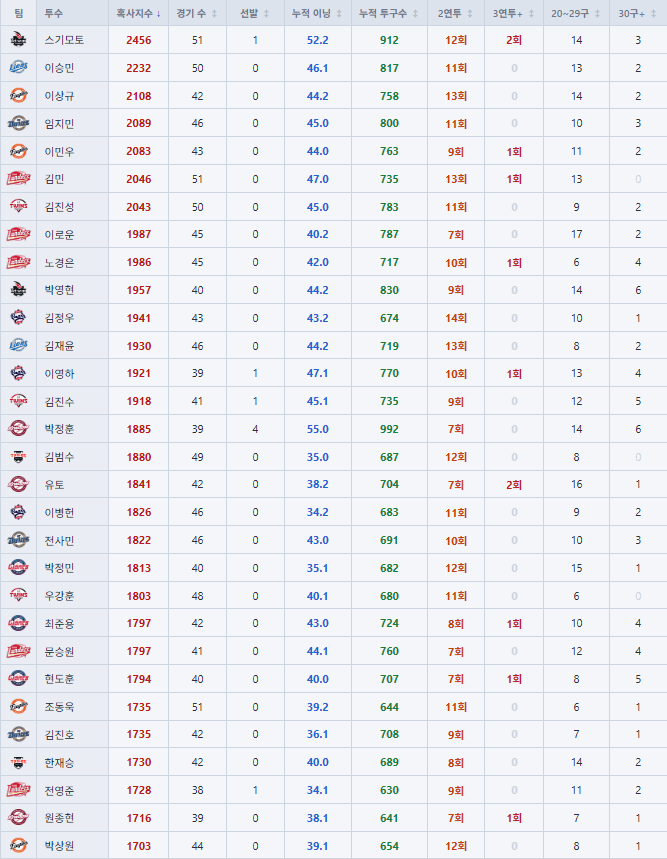The width and height of the screenshot is (667, 859).
Task: Click the Lions logo next to 김재윤
Action: (x=18, y=346)
